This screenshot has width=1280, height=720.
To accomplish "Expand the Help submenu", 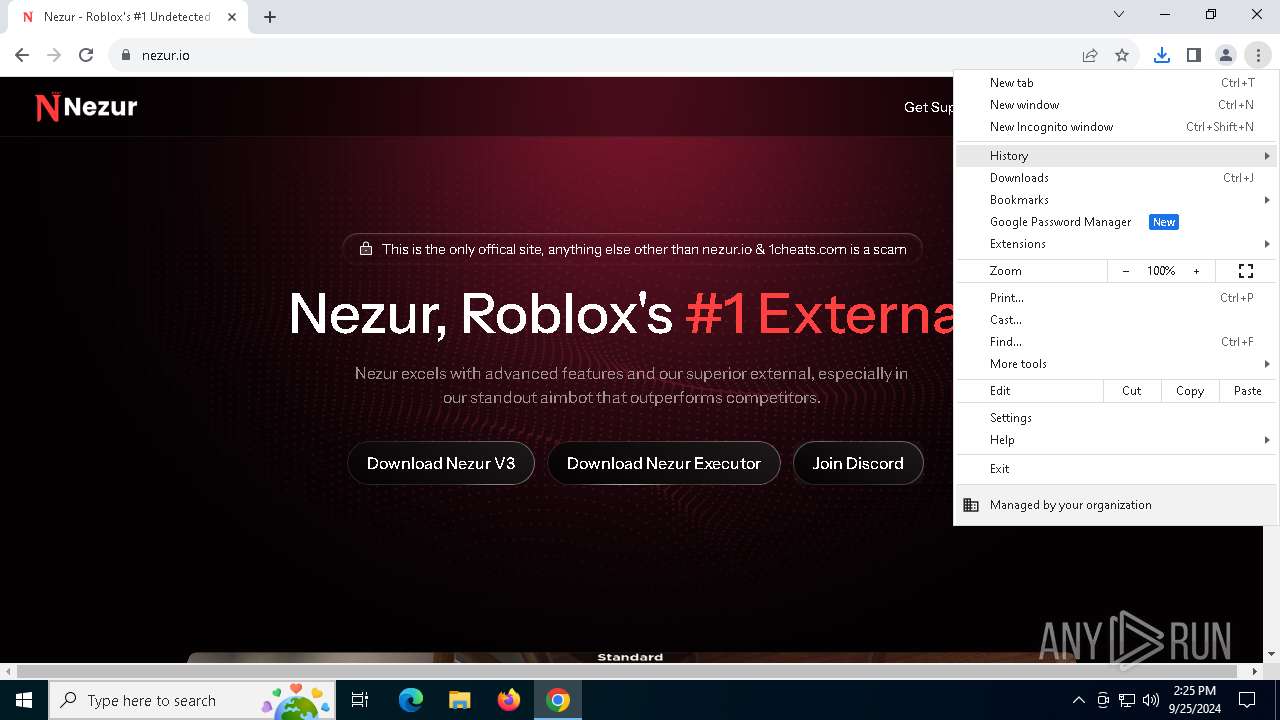I will (1117, 440).
